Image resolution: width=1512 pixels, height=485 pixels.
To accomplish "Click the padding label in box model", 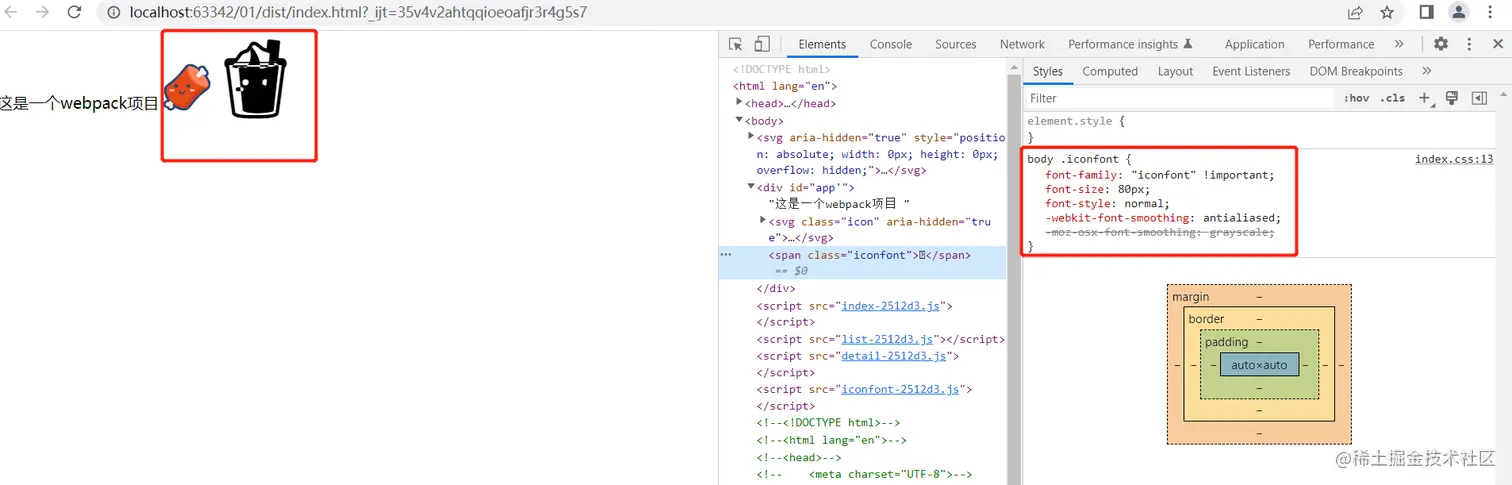I will point(1226,342).
